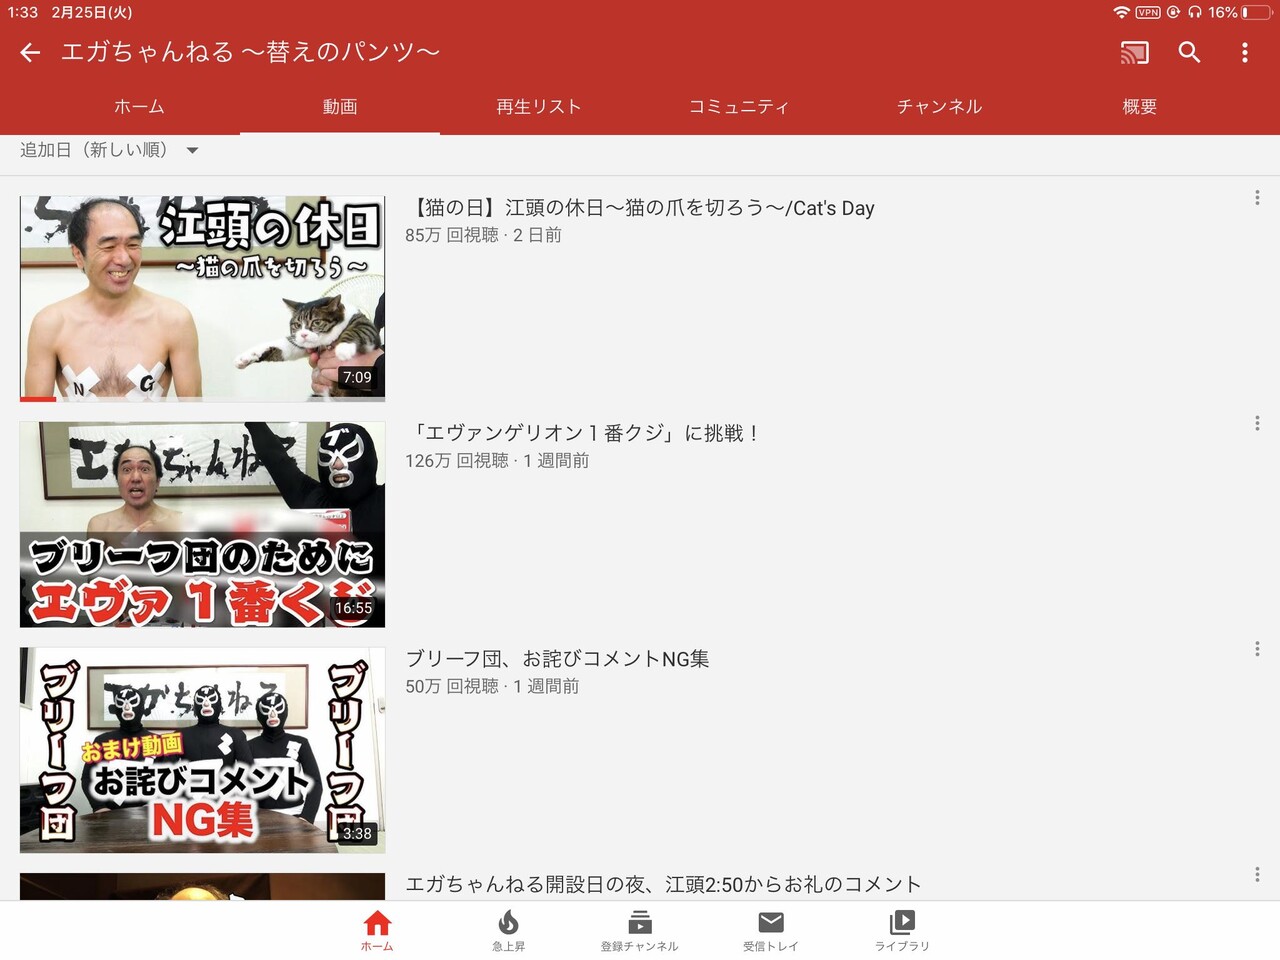Open the Cast to device icon
Image resolution: width=1280 pixels, height=960 pixels.
(1135, 53)
